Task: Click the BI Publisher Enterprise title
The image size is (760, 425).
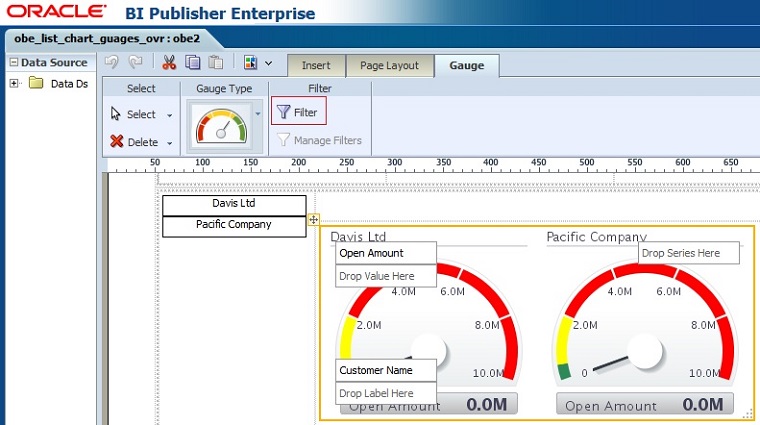Action: 220,13
